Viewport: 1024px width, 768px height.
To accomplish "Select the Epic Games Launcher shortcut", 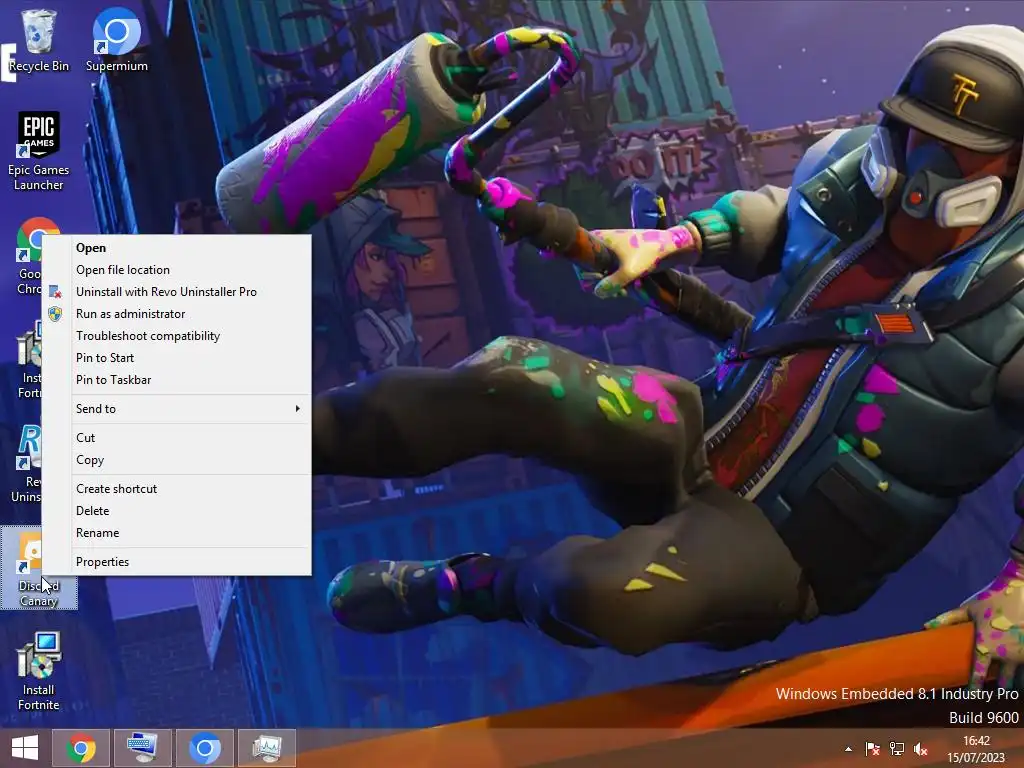I will [x=39, y=152].
